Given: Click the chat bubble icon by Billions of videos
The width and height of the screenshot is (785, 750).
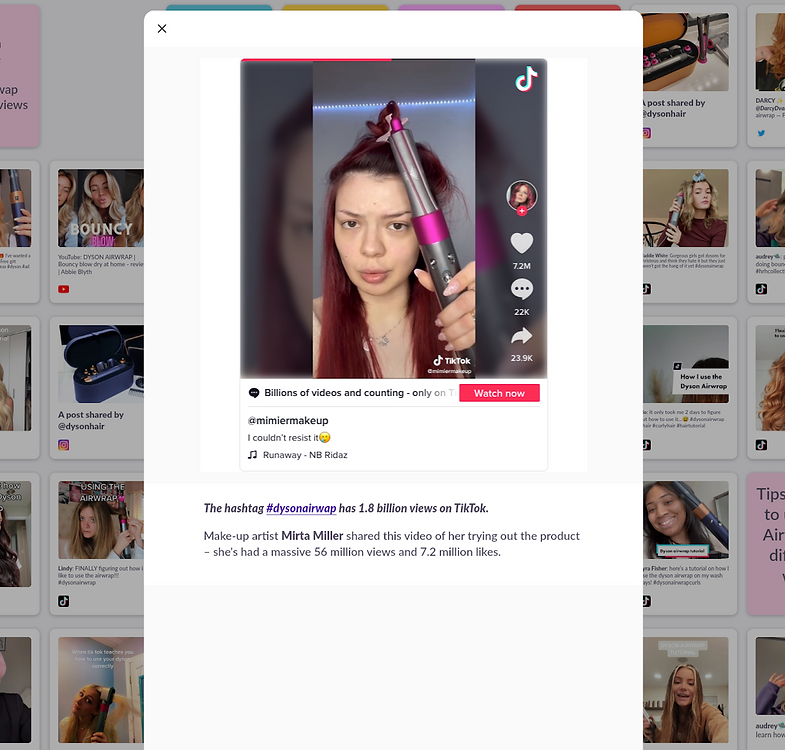Looking at the screenshot, I should coord(254,393).
